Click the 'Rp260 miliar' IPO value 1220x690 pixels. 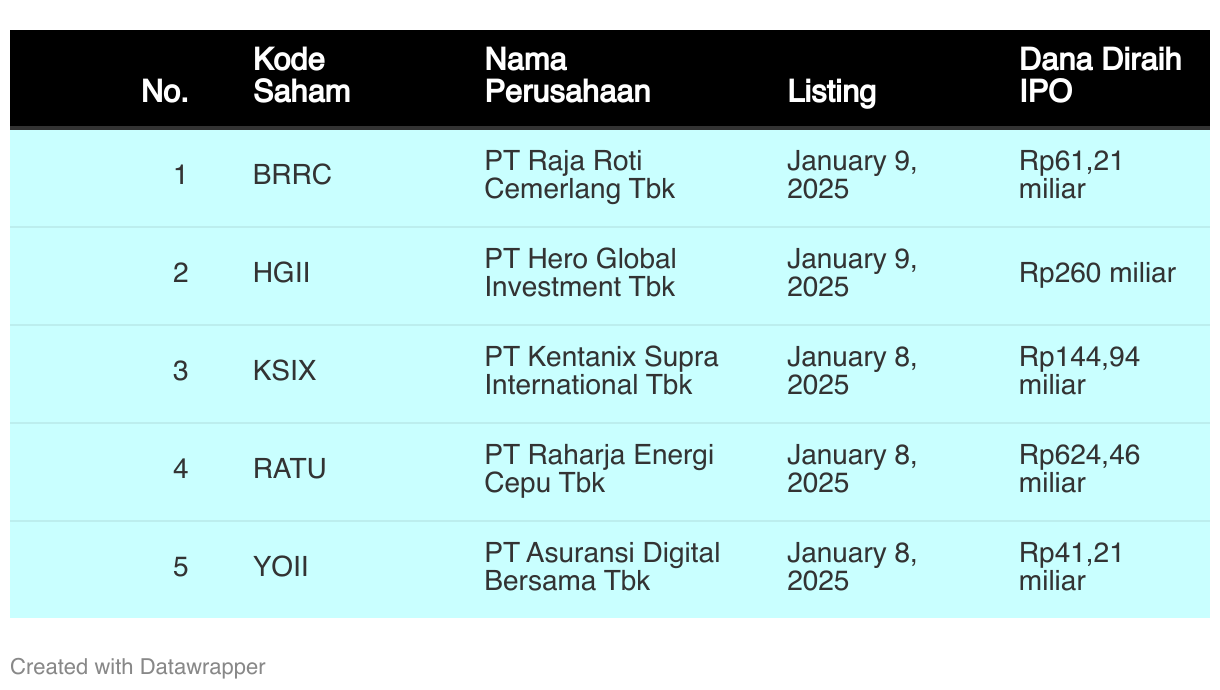click(1097, 273)
